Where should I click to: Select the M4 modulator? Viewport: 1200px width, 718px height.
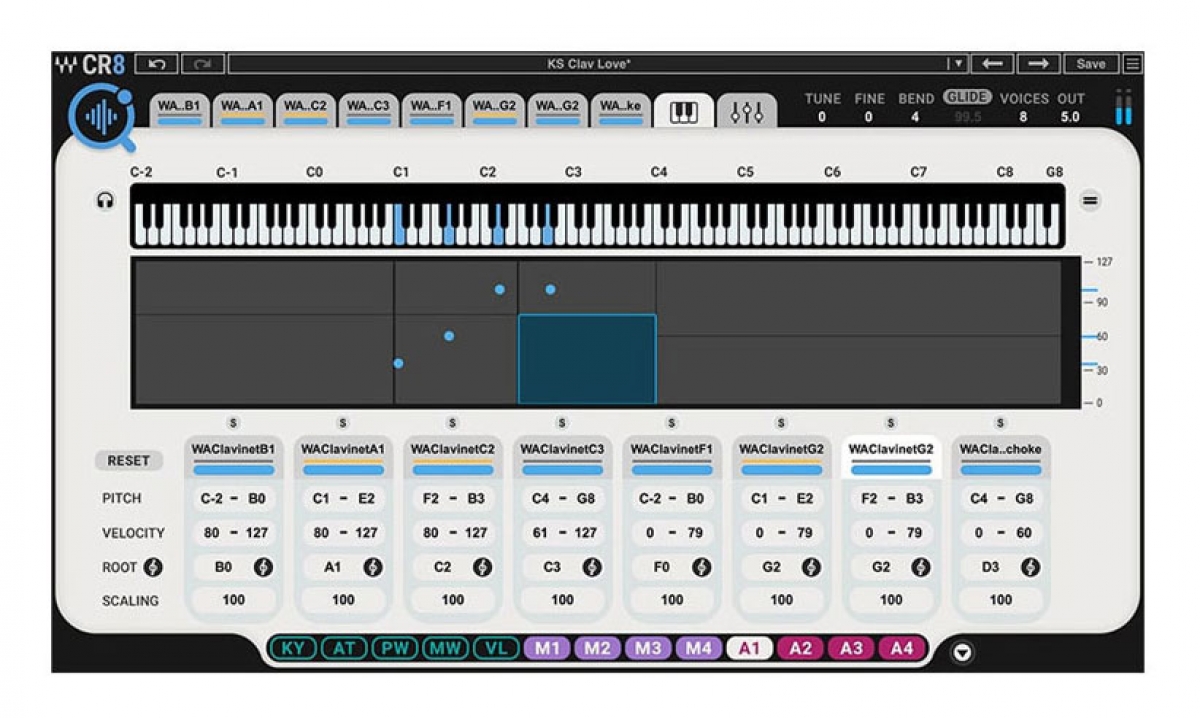pos(699,648)
